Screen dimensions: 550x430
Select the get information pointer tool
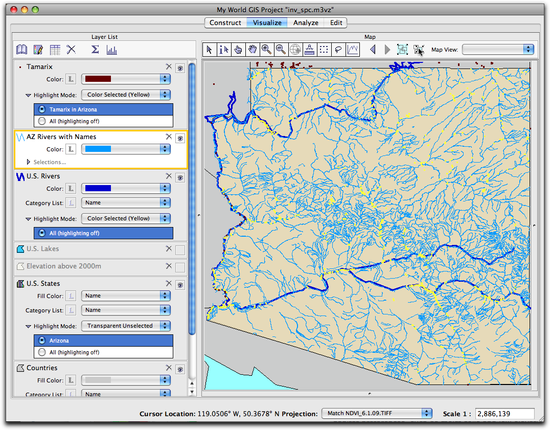tap(224, 49)
